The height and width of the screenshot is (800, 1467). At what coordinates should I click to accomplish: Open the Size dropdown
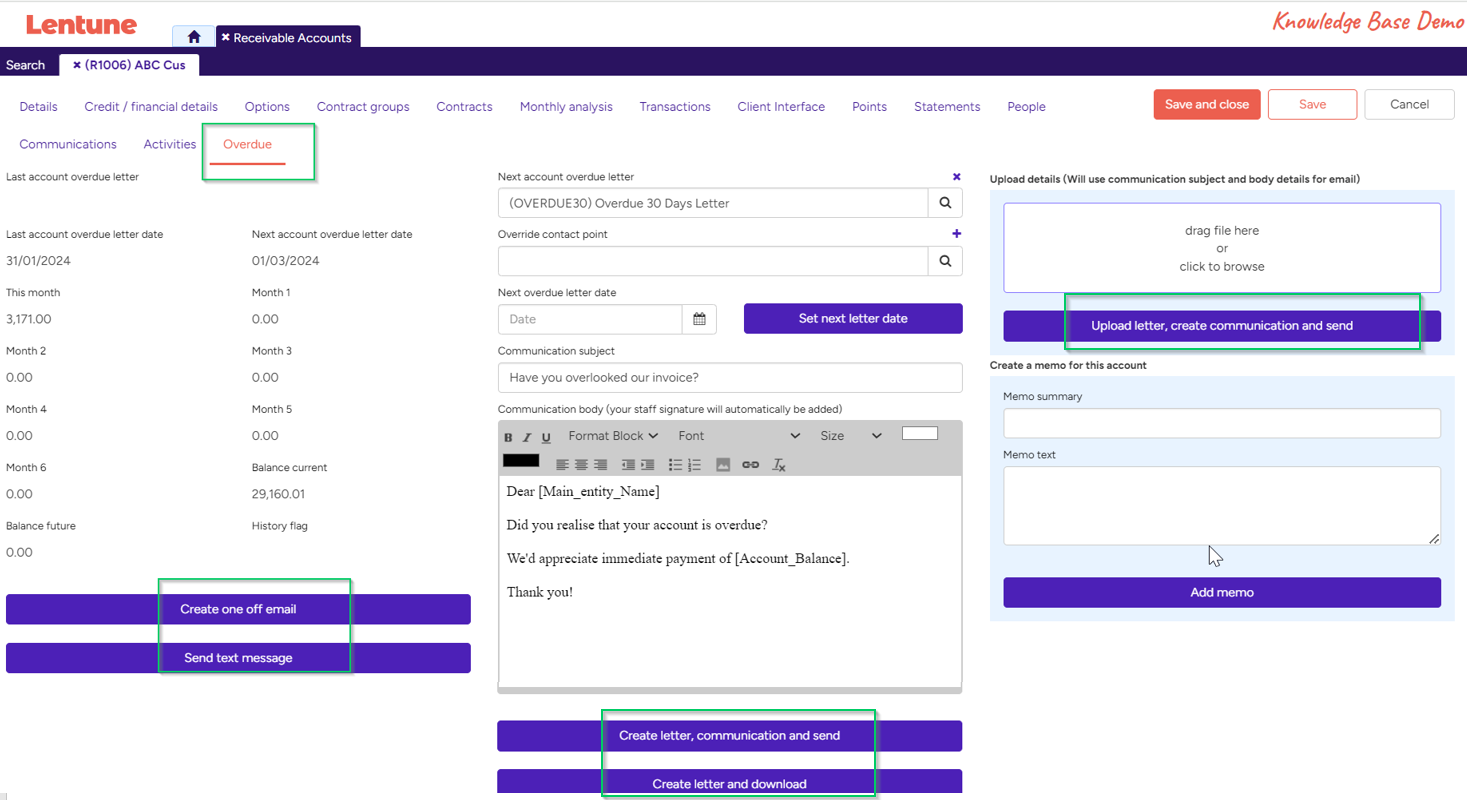pyautogui.click(x=851, y=436)
